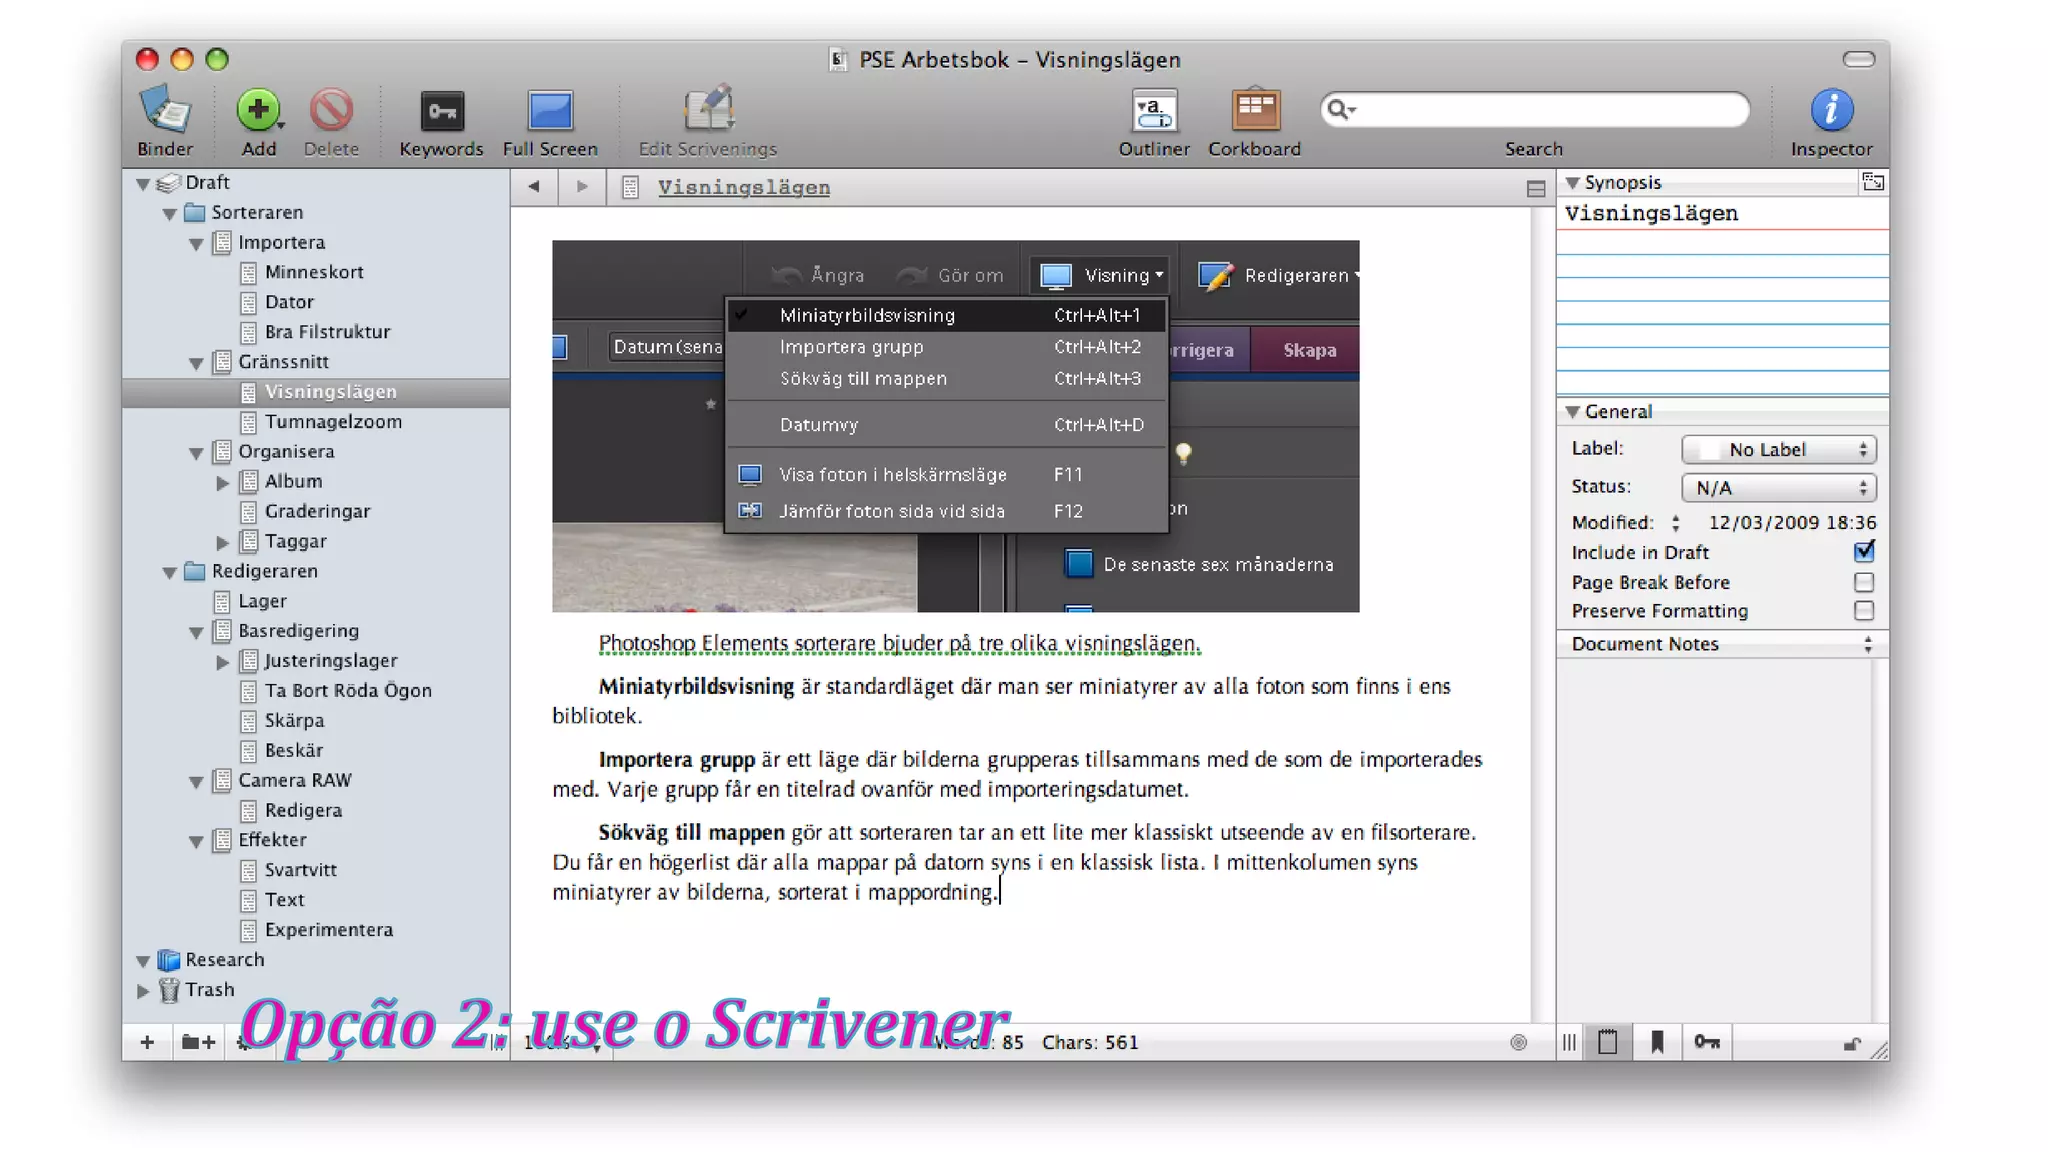This screenshot has height=1152, width=2048.
Task: Toggle the Inspector panel
Action: [x=1831, y=110]
